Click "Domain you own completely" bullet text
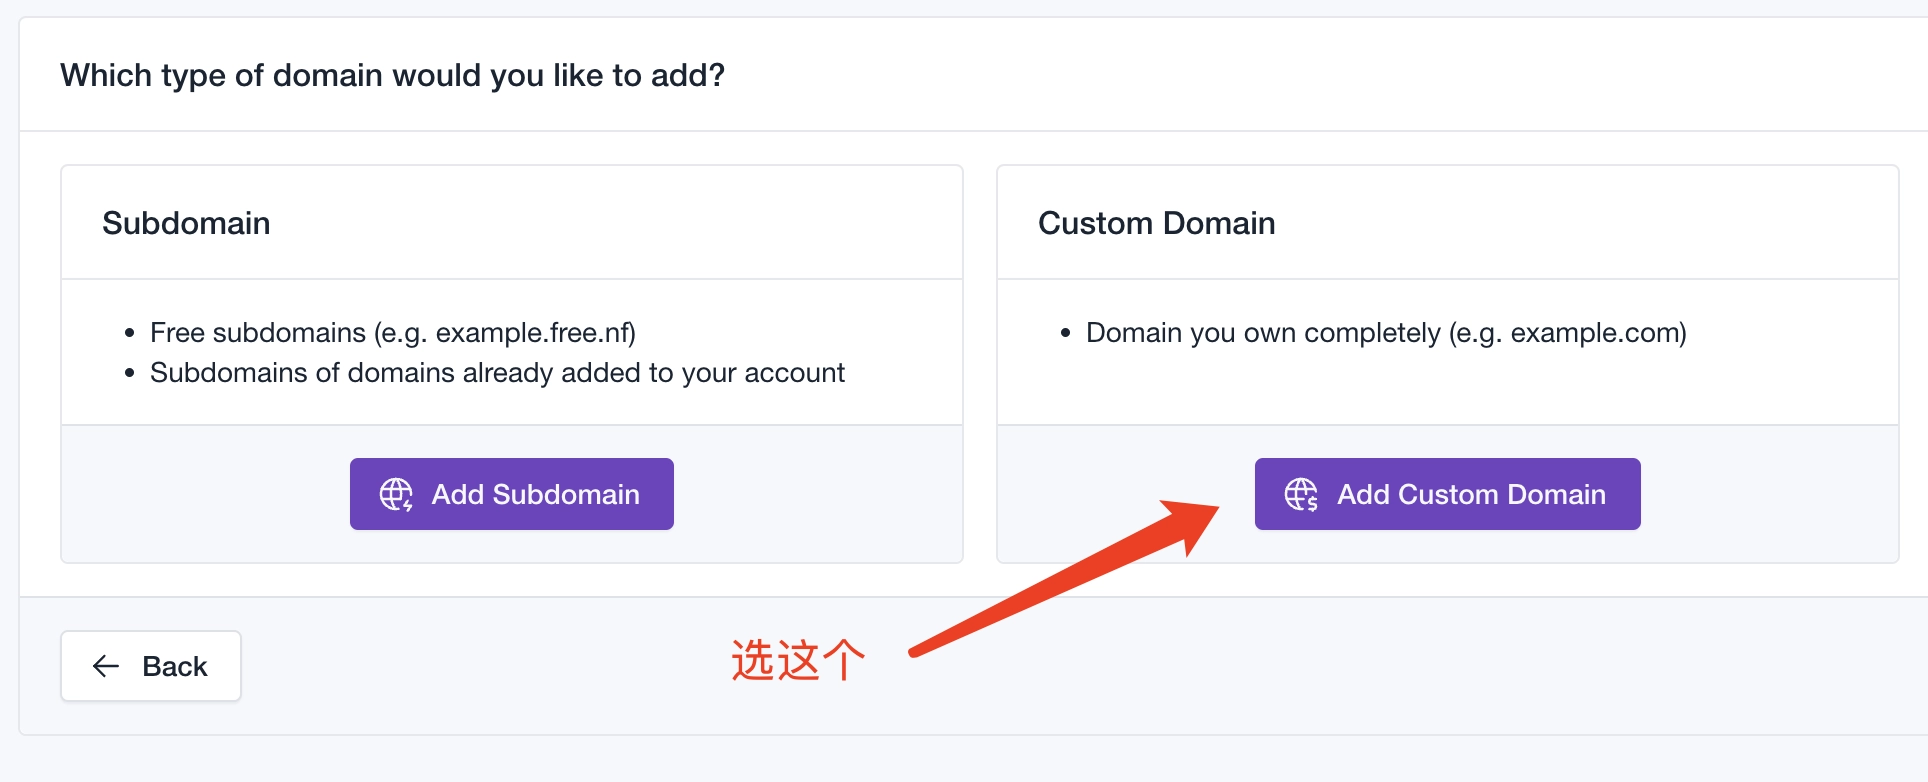Viewport: 1928px width, 782px height. coord(1264,333)
